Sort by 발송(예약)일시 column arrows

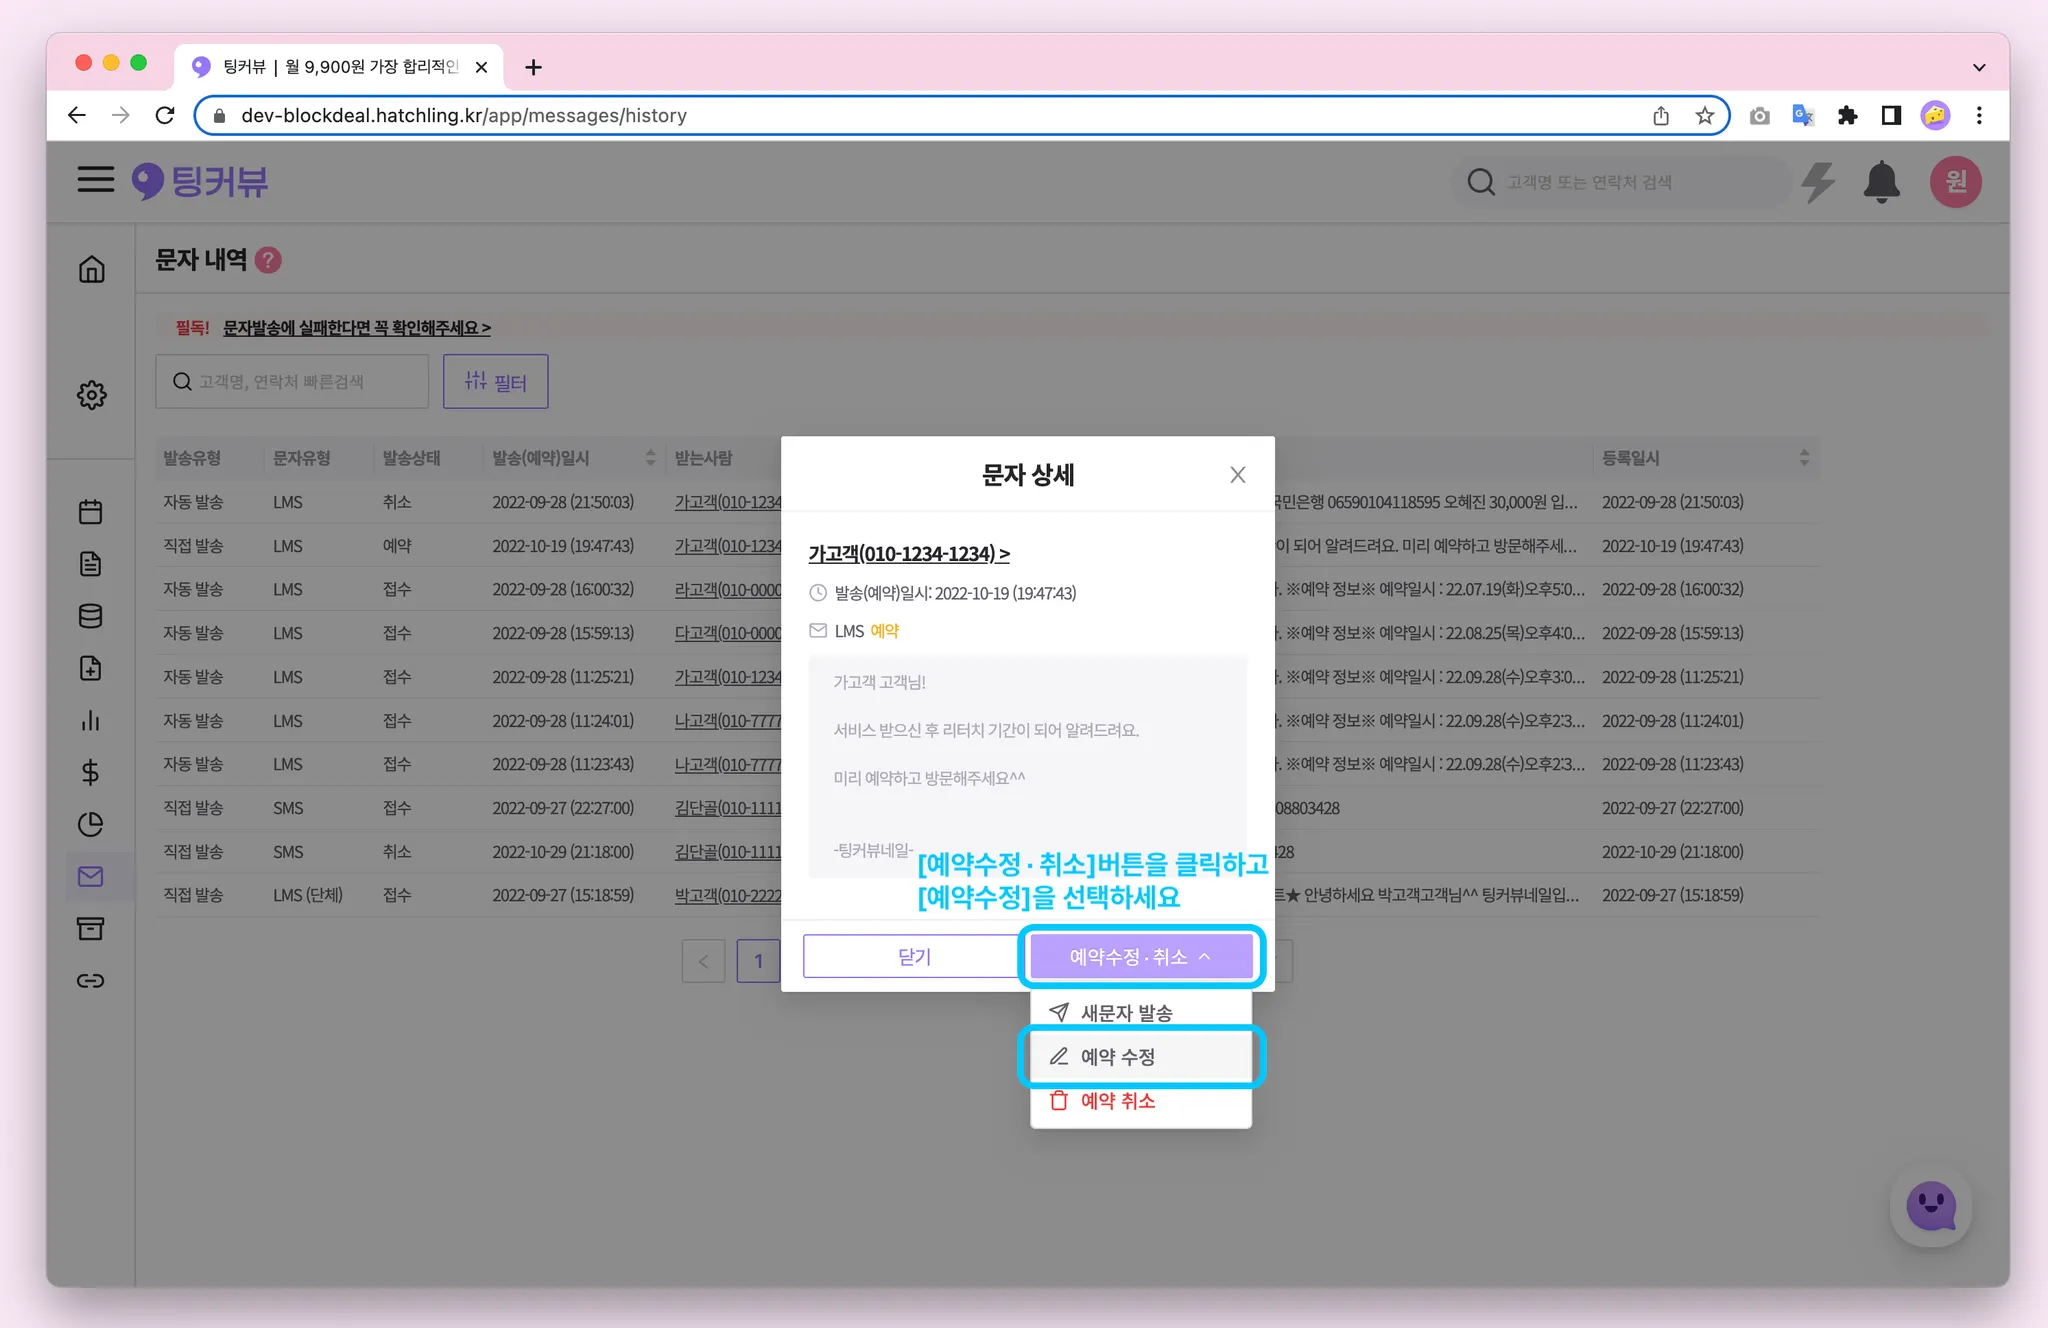651,458
